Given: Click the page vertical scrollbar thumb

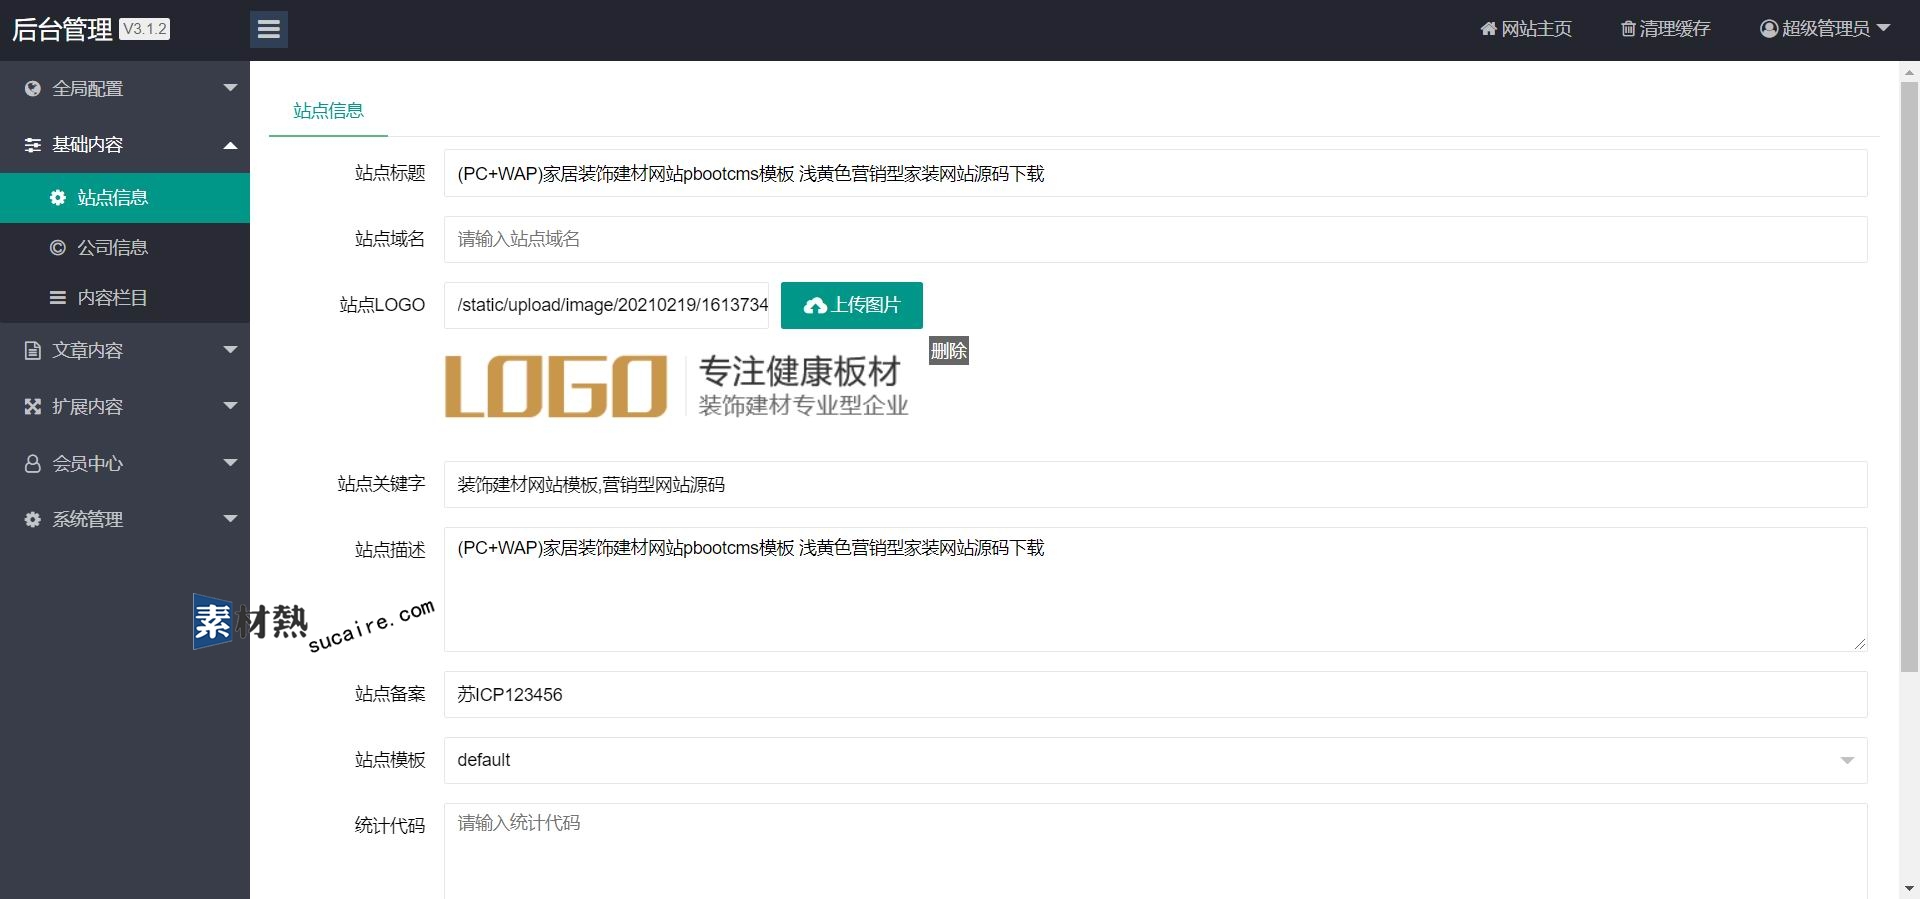Looking at the screenshot, I should 1909,377.
